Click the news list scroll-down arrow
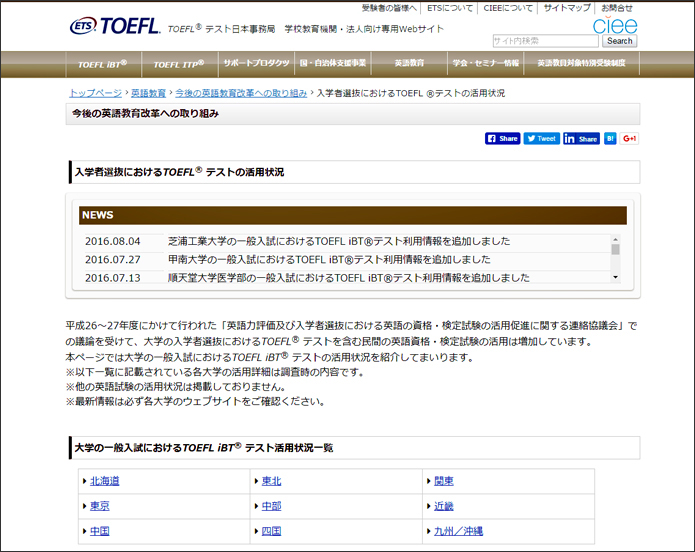 (615, 278)
